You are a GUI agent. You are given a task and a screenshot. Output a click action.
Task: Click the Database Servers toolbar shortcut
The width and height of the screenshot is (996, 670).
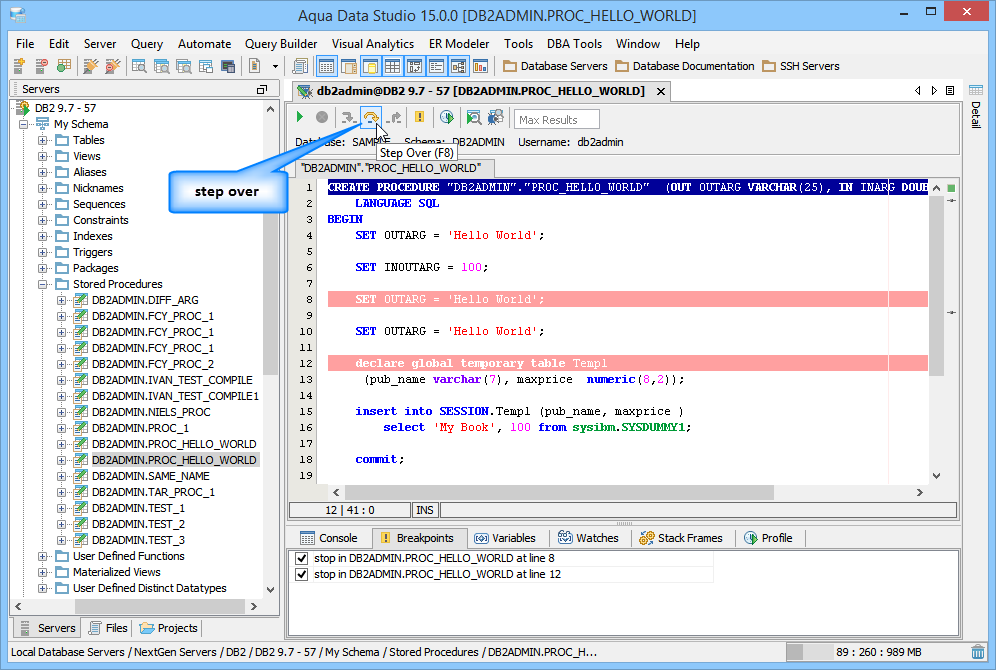555,66
